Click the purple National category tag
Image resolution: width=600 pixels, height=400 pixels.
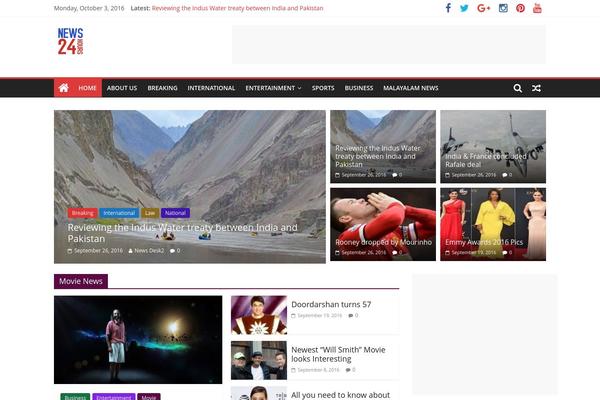click(176, 213)
